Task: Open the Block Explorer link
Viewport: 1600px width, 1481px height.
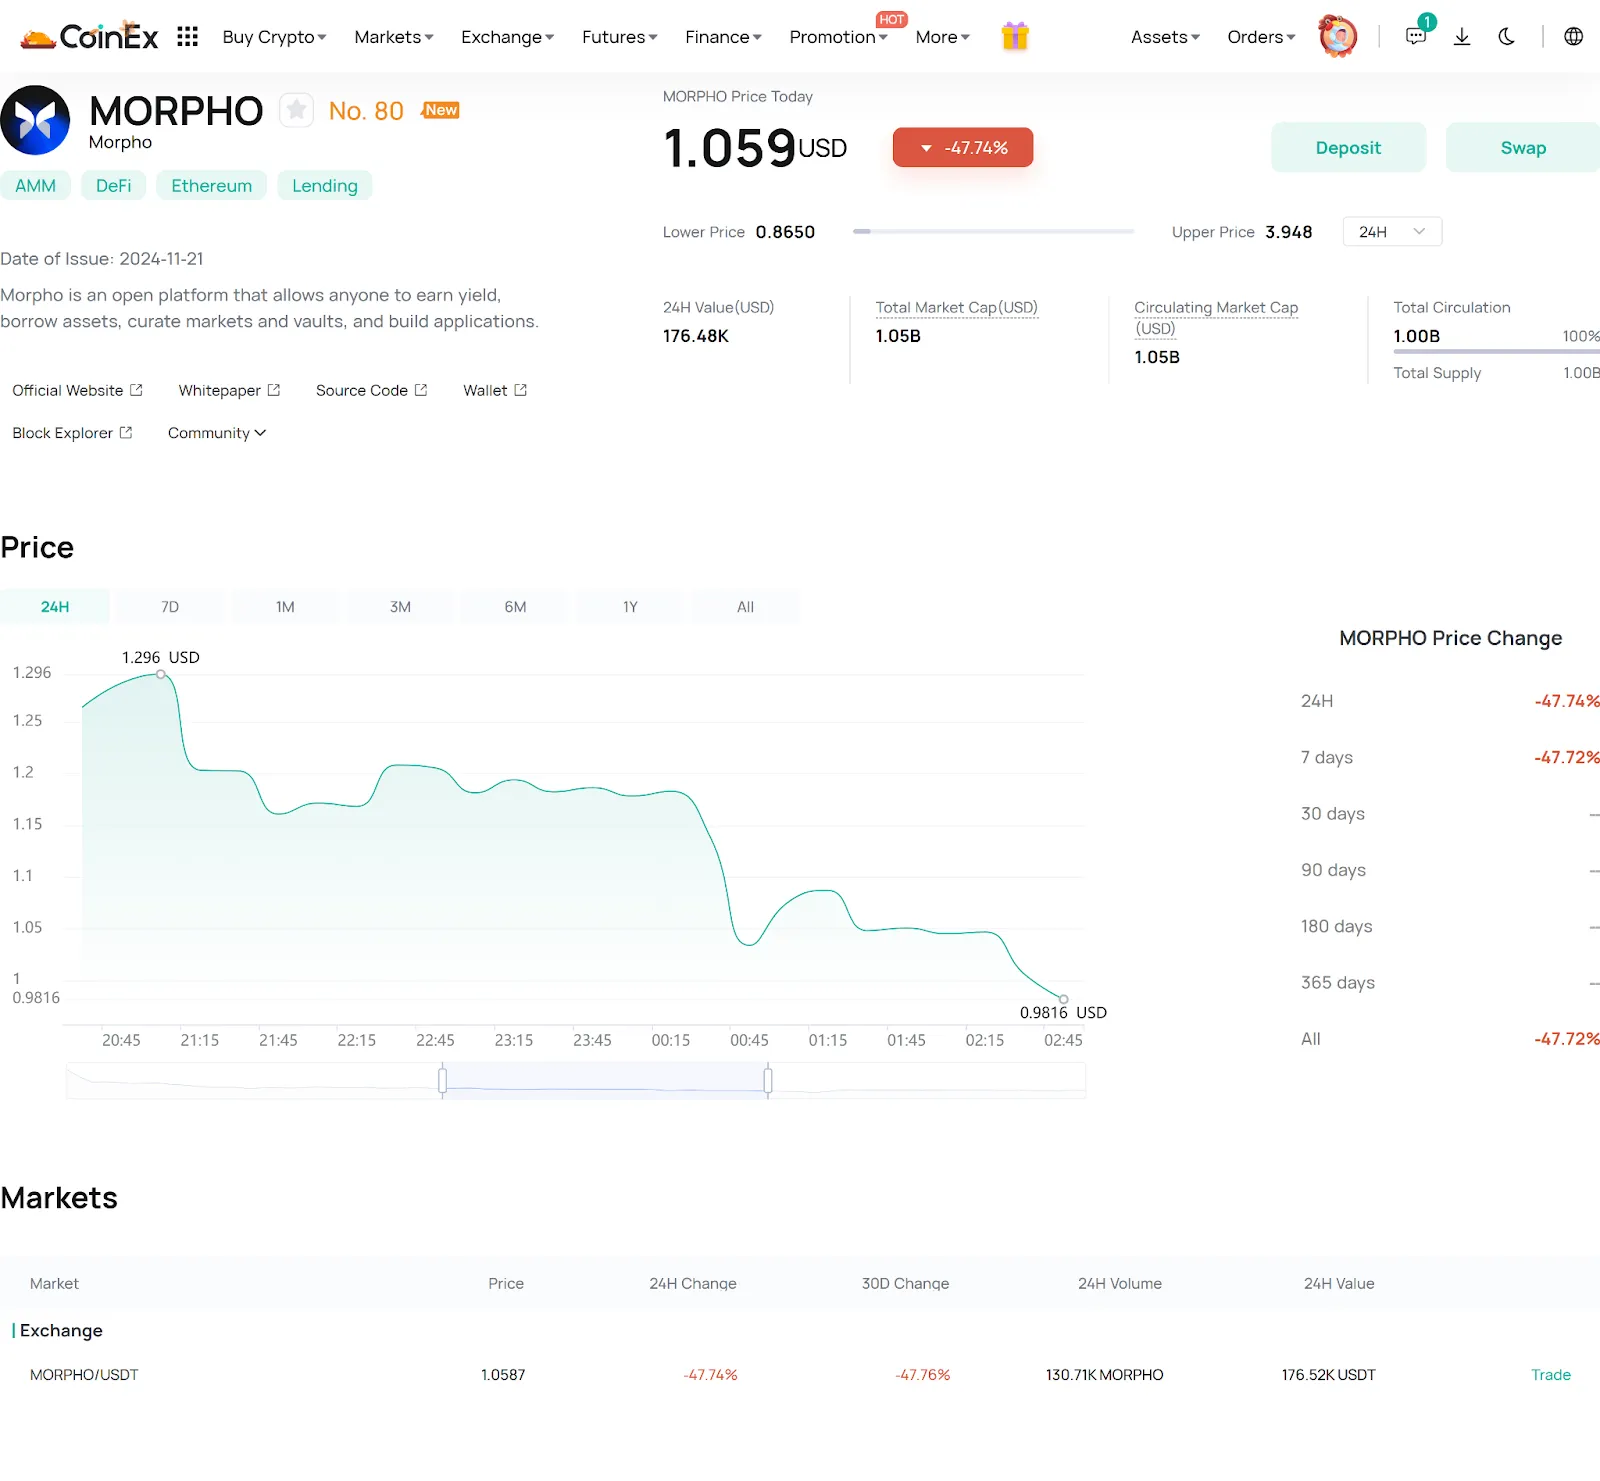Action: tap(72, 433)
